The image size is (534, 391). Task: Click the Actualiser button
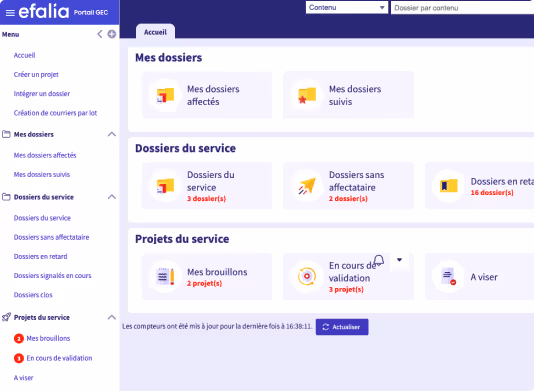click(x=342, y=327)
